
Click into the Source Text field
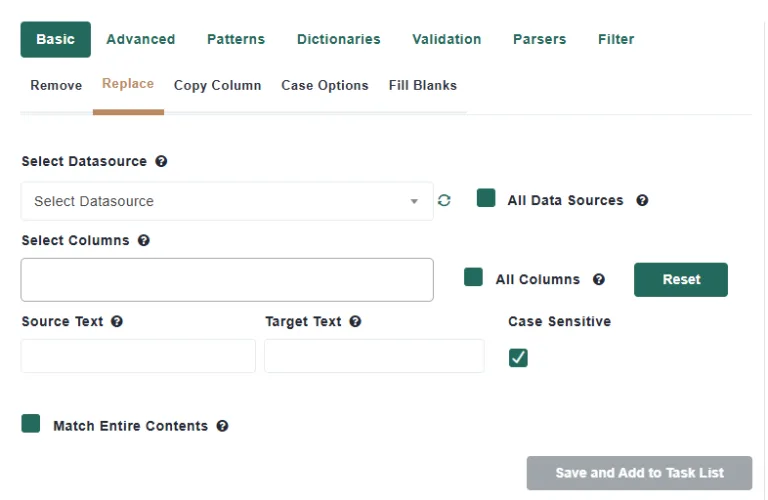click(x=138, y=356)
